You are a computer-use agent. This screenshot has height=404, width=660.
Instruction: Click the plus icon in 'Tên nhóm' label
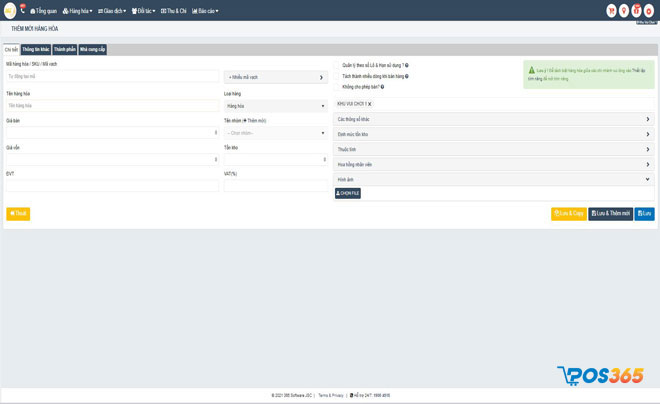click(x=245, y=121)
